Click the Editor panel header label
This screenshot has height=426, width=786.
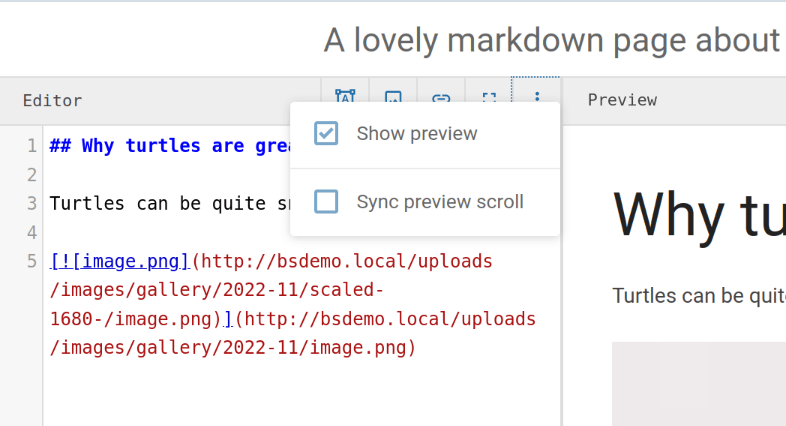(x=52, y=100)
